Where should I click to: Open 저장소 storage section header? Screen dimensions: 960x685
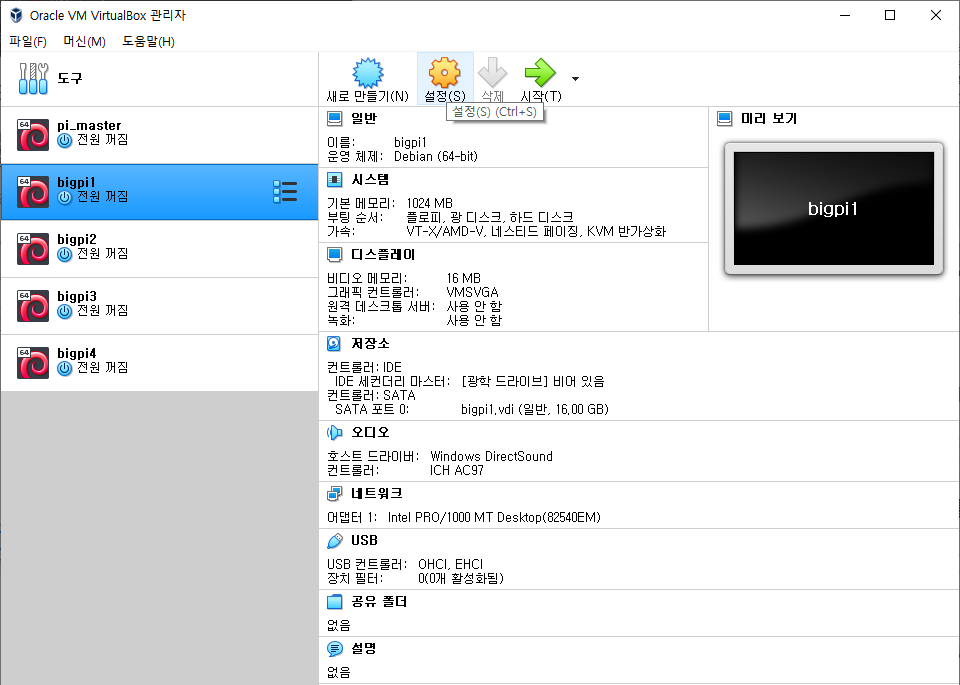pyautogui.click(x=370, y=343)
